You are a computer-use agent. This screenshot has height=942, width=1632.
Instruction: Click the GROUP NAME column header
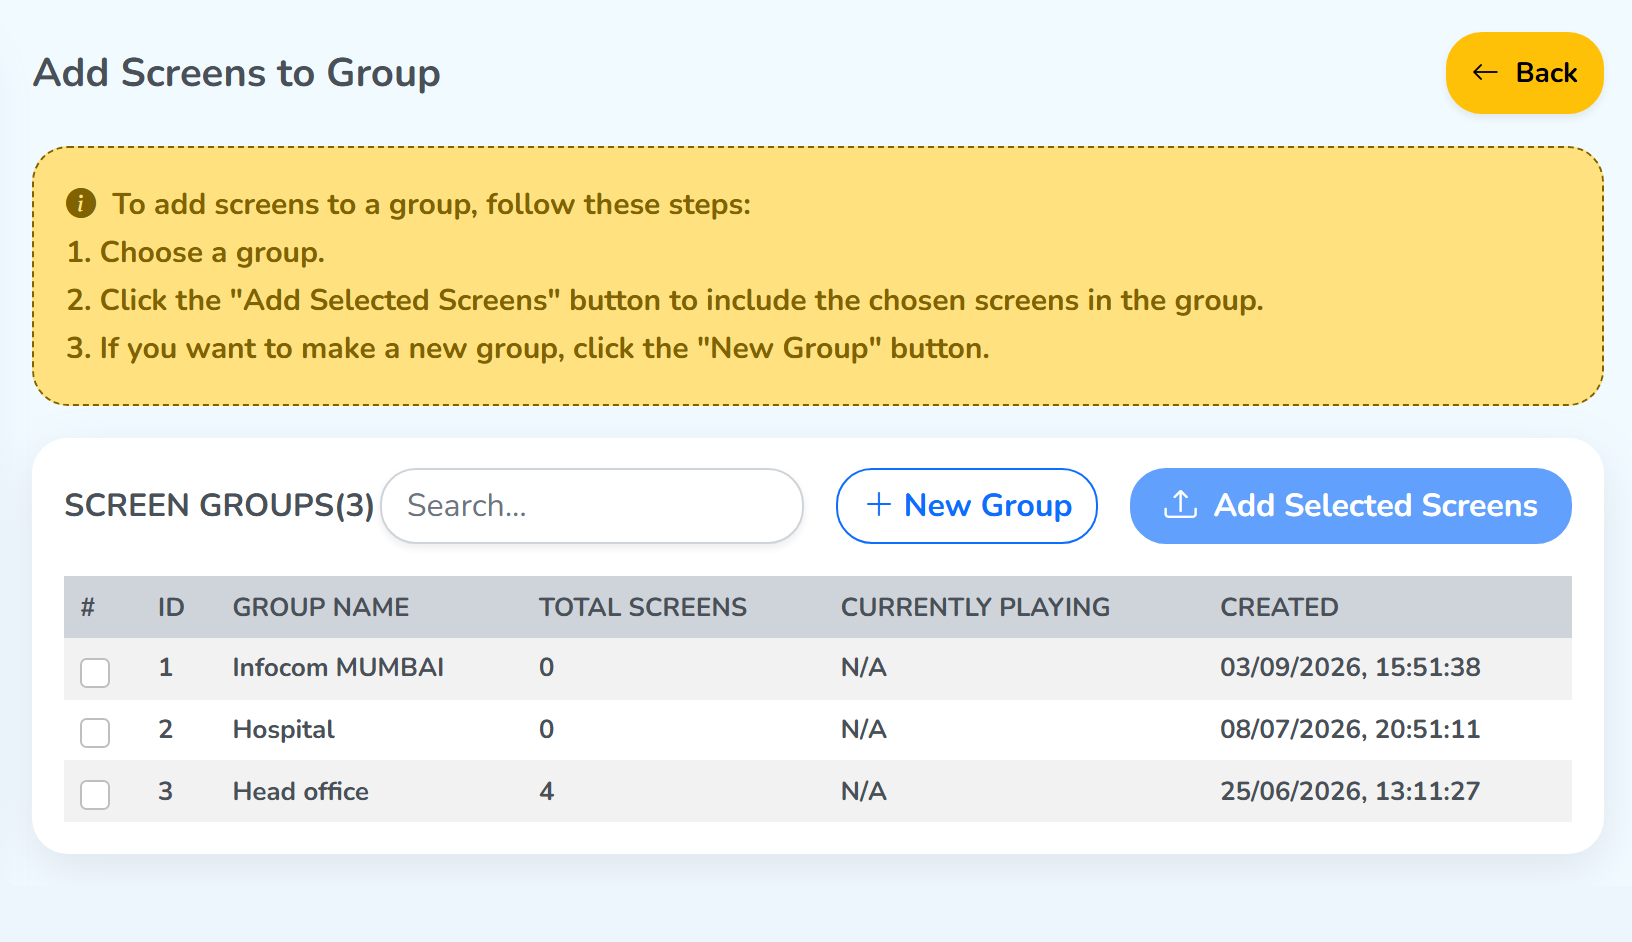click(321, 607)
